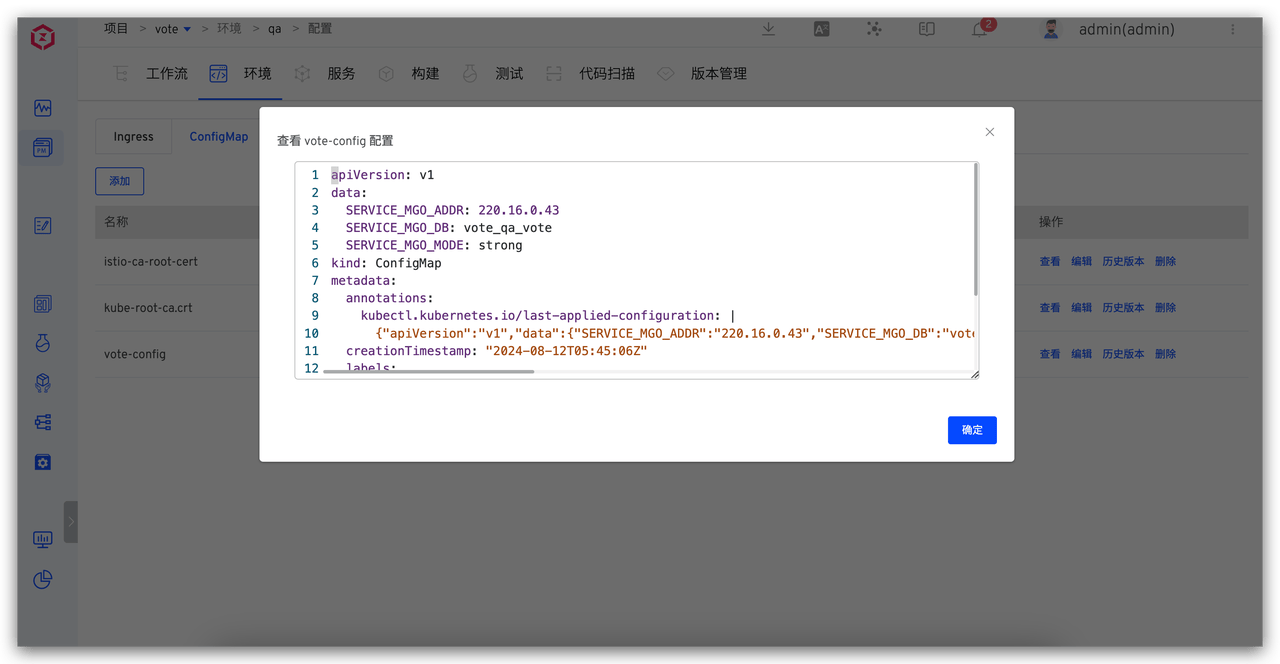Open the more options menu beside admin
Image resolution: width=1280 pixels, height=664 pixels.
click(x=1235, y=29)
